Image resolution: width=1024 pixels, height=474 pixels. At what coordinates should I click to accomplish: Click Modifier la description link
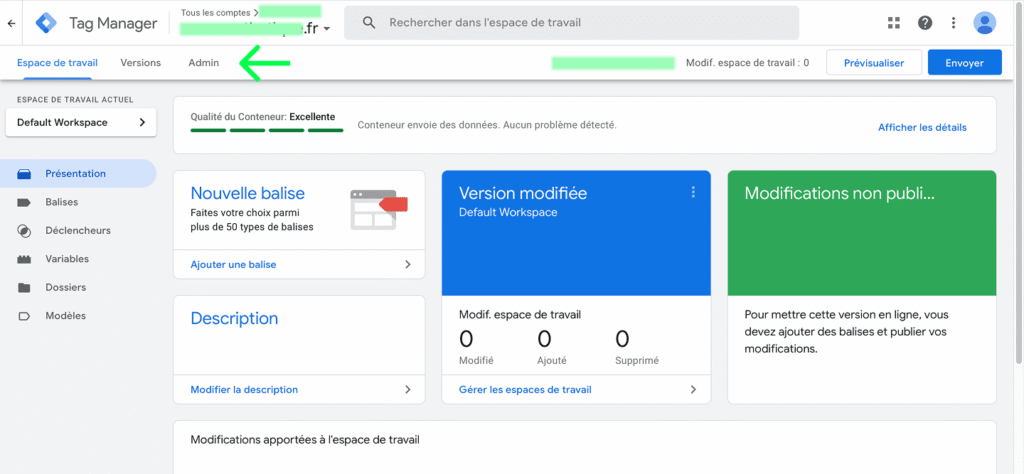tap(244, 390)
